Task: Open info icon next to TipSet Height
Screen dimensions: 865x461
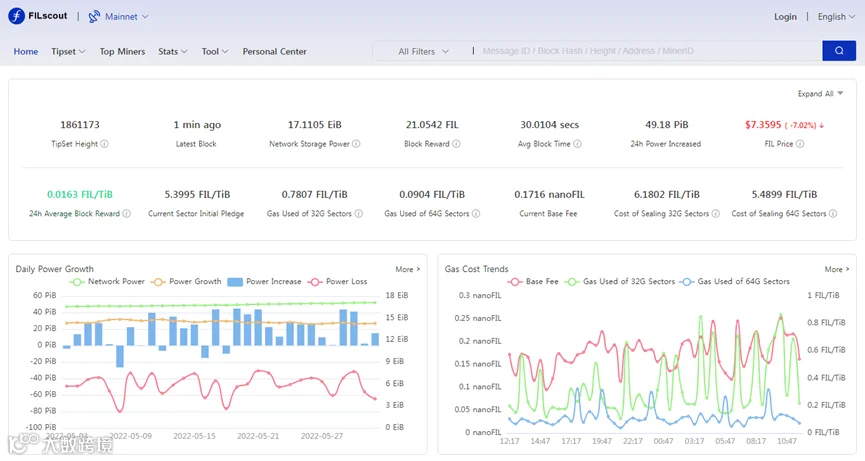Action: tap(104, 144)
